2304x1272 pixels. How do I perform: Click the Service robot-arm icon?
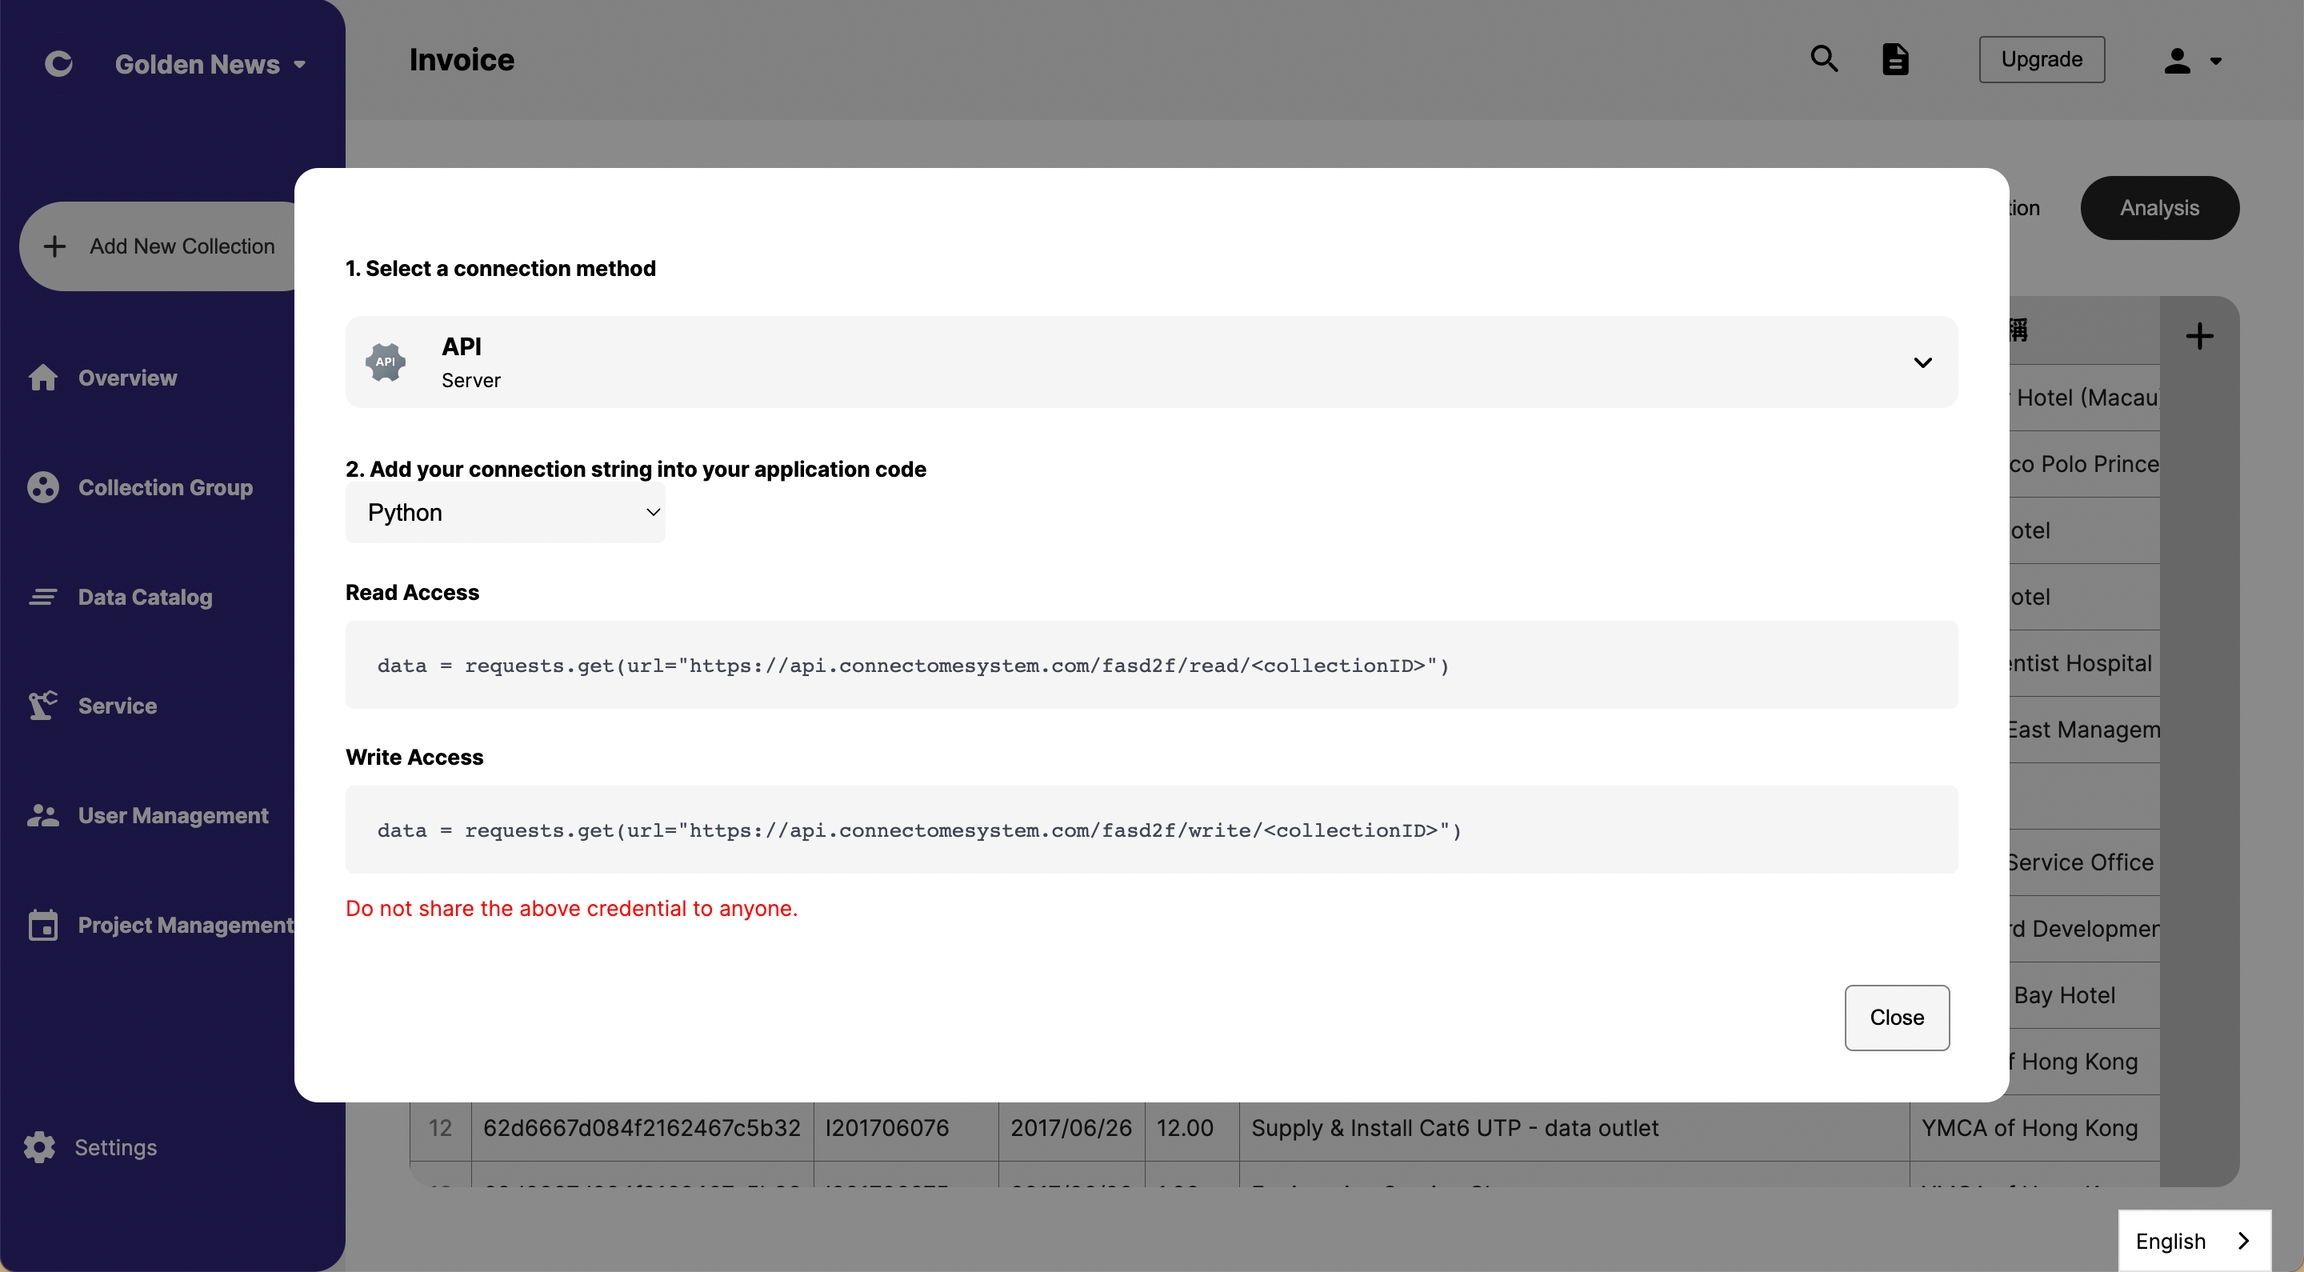coord(43,705)
